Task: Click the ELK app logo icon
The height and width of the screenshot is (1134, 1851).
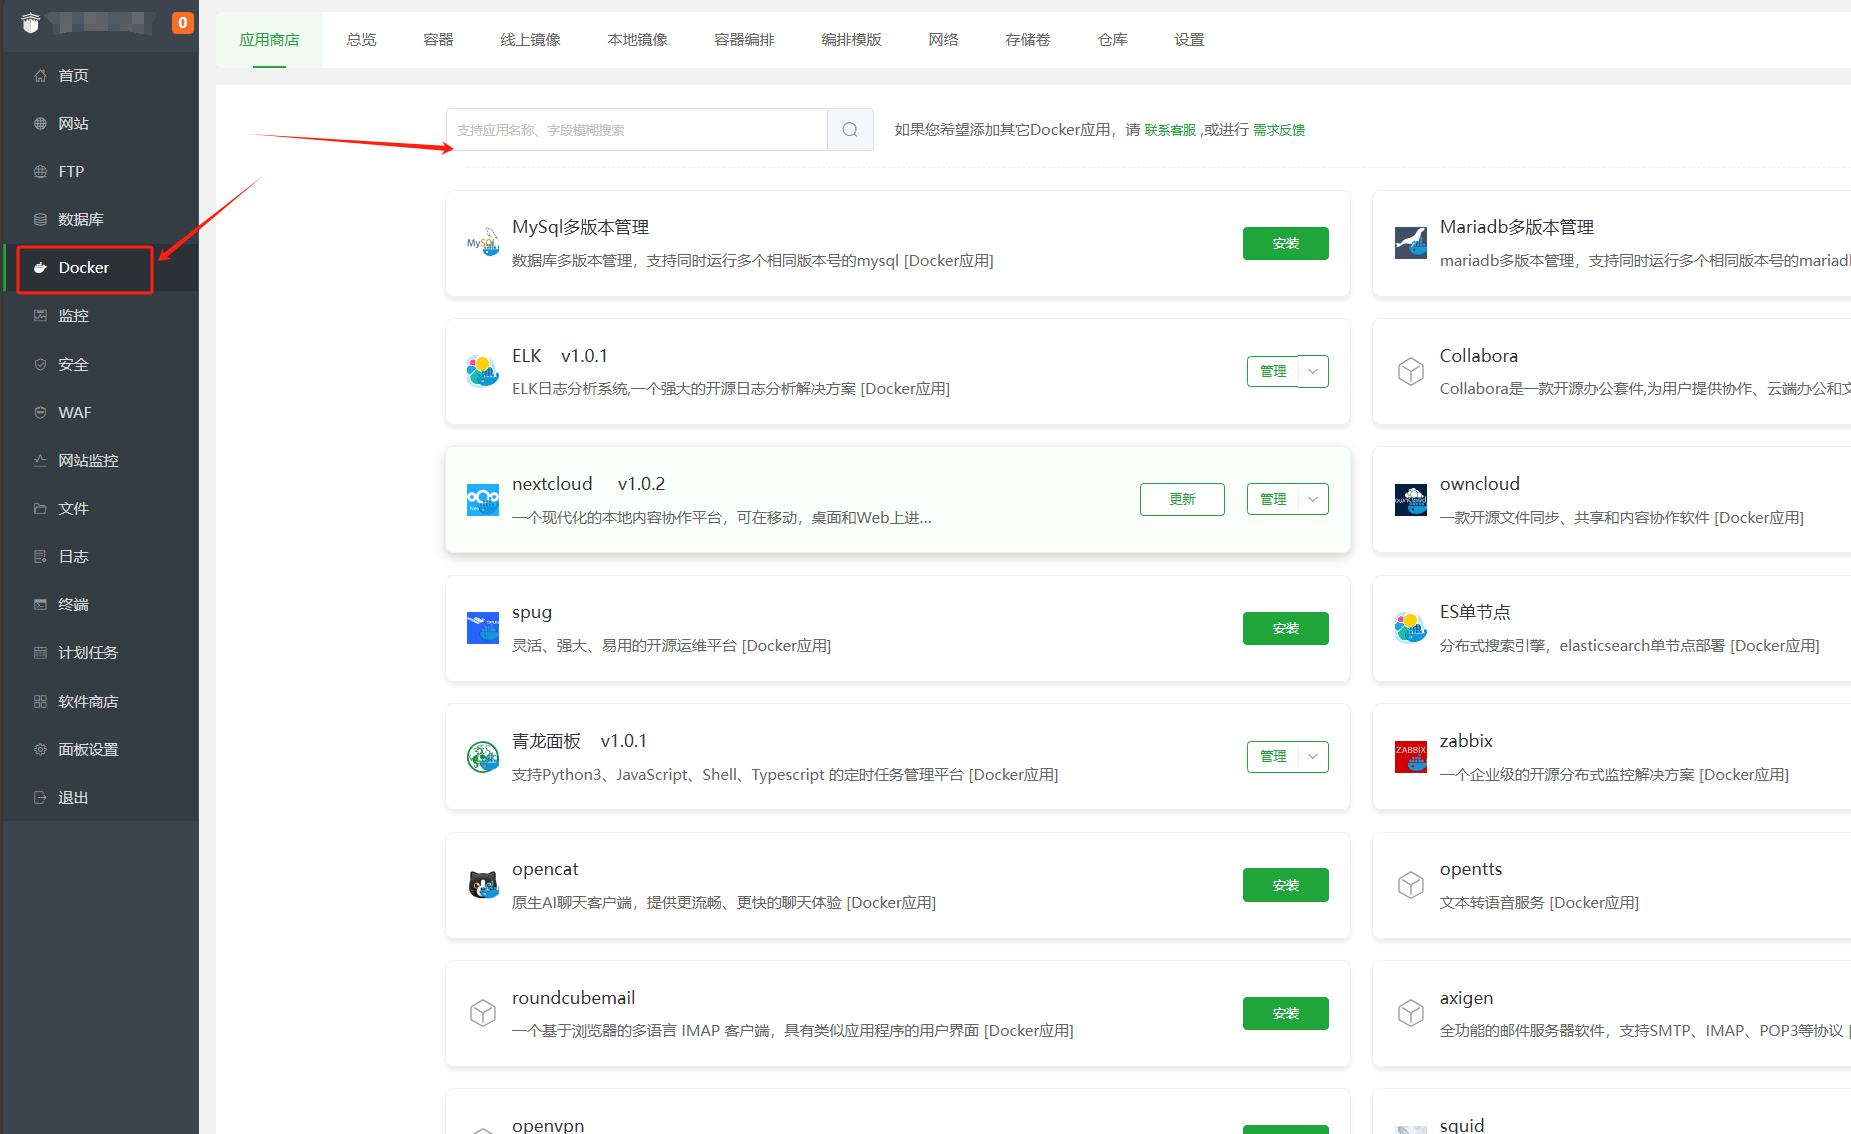Action: tap(483, 371)
